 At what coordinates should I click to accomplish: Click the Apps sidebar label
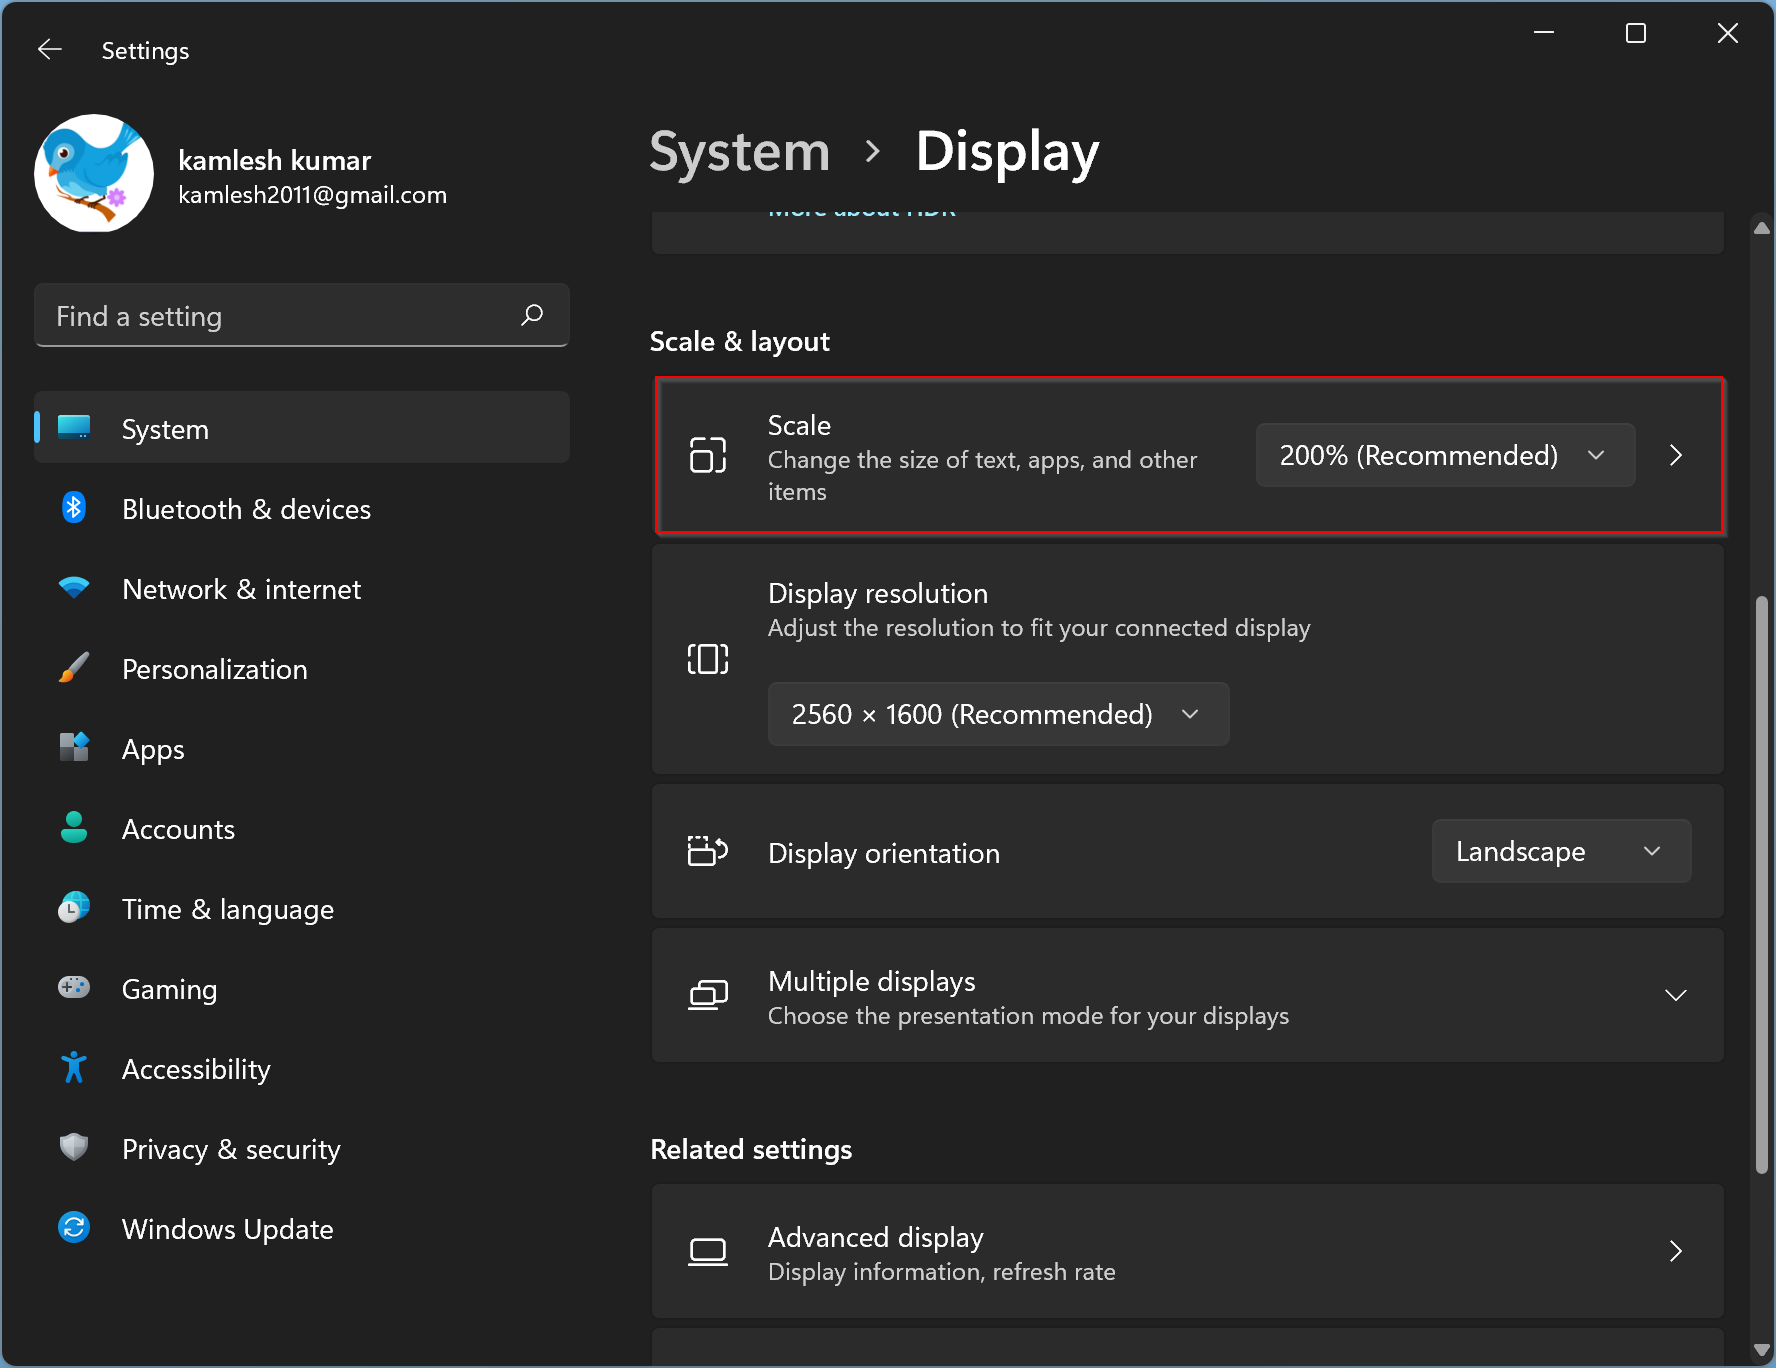(153, 749)
